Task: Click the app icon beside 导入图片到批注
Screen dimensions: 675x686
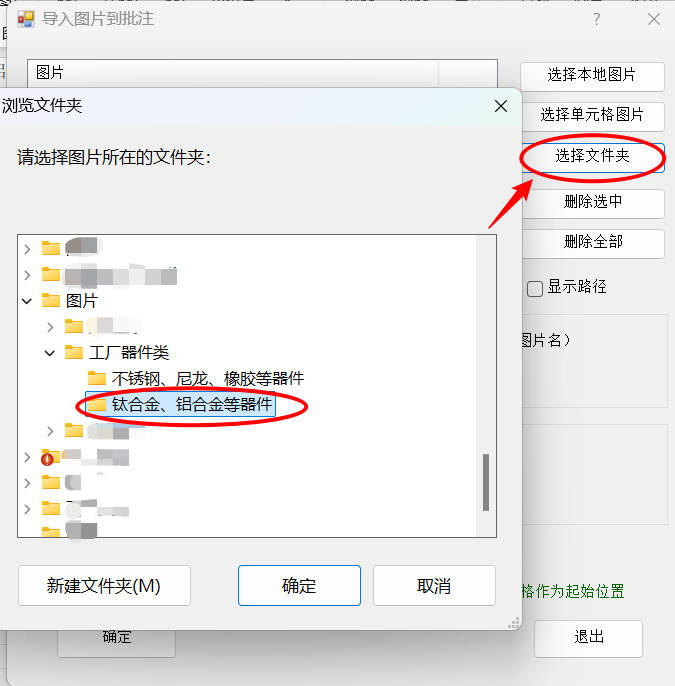Action: tap(26, 19)
